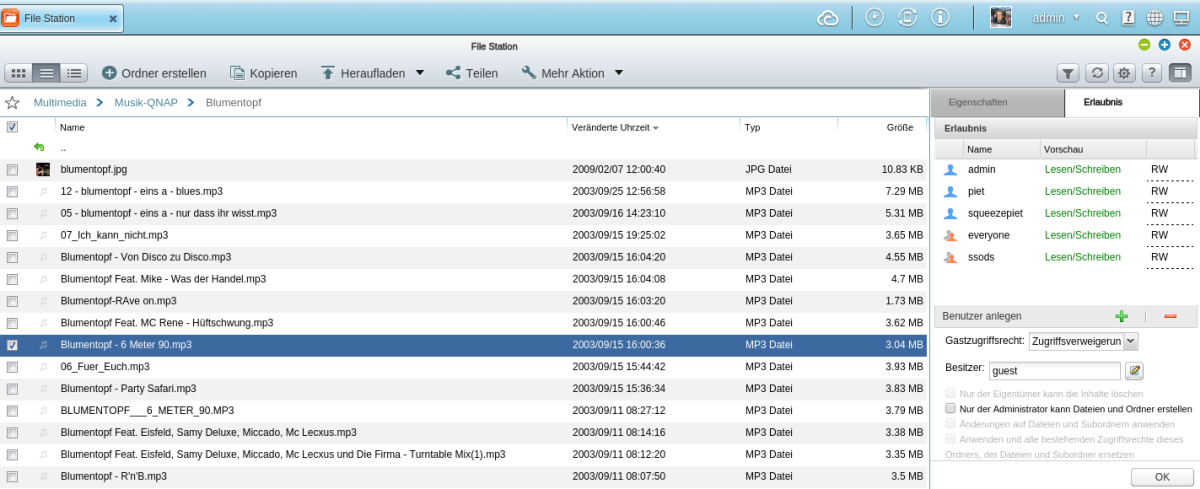Open File Station settings gear
The image size is (1200, 489).
[x=1124, y=73]
